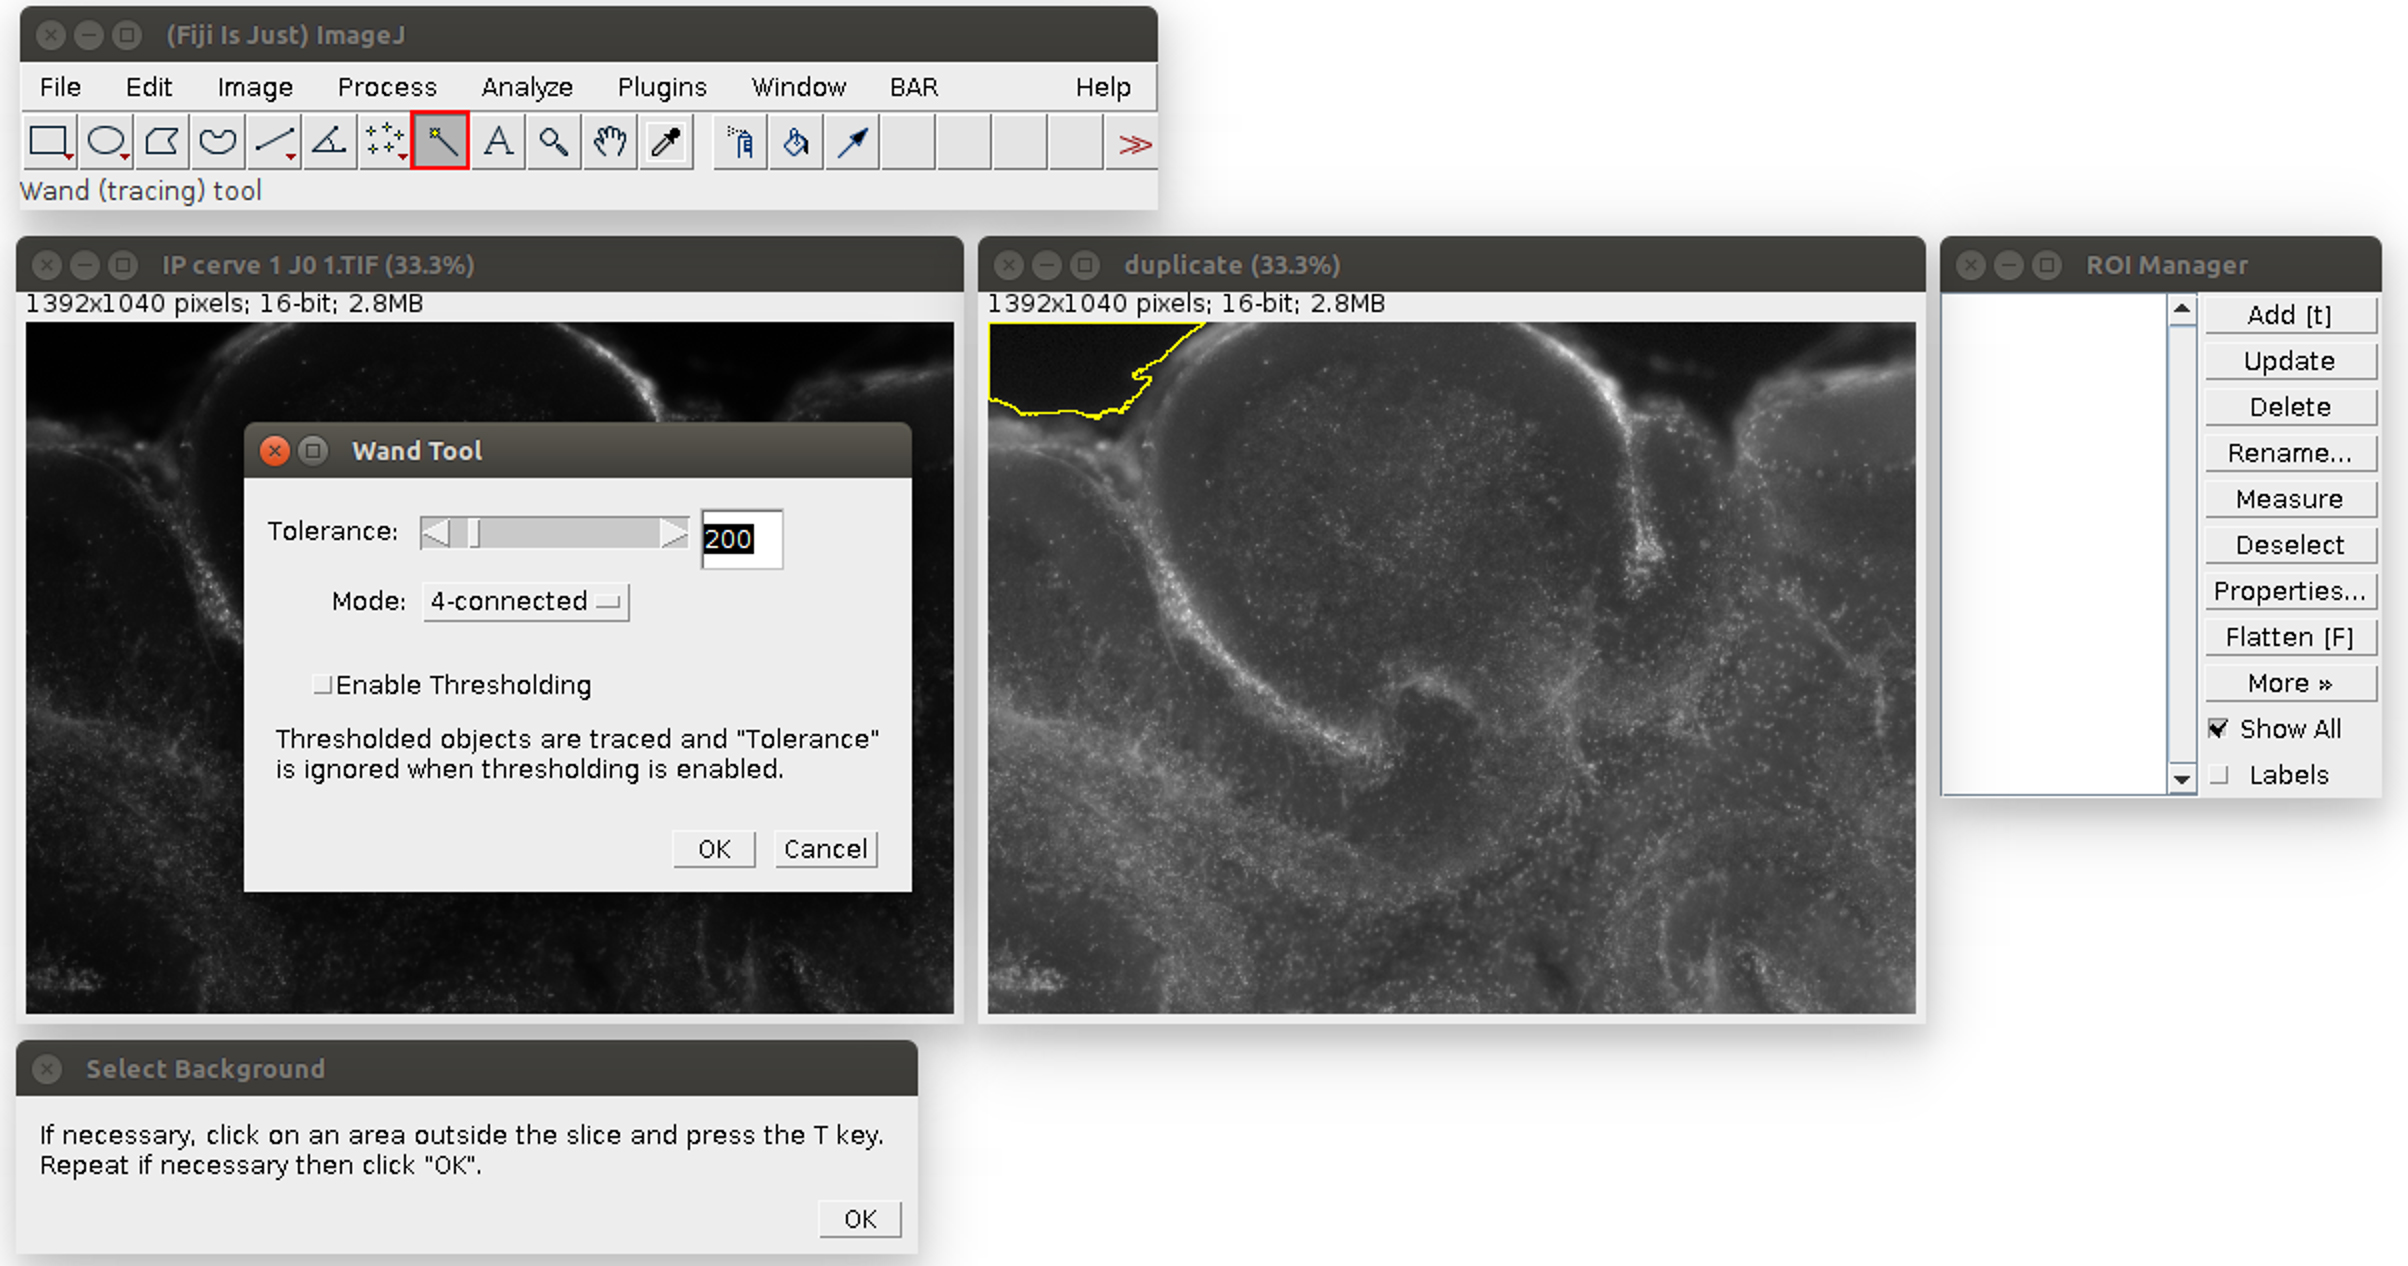Select the Rectangle selection tool

49,143
